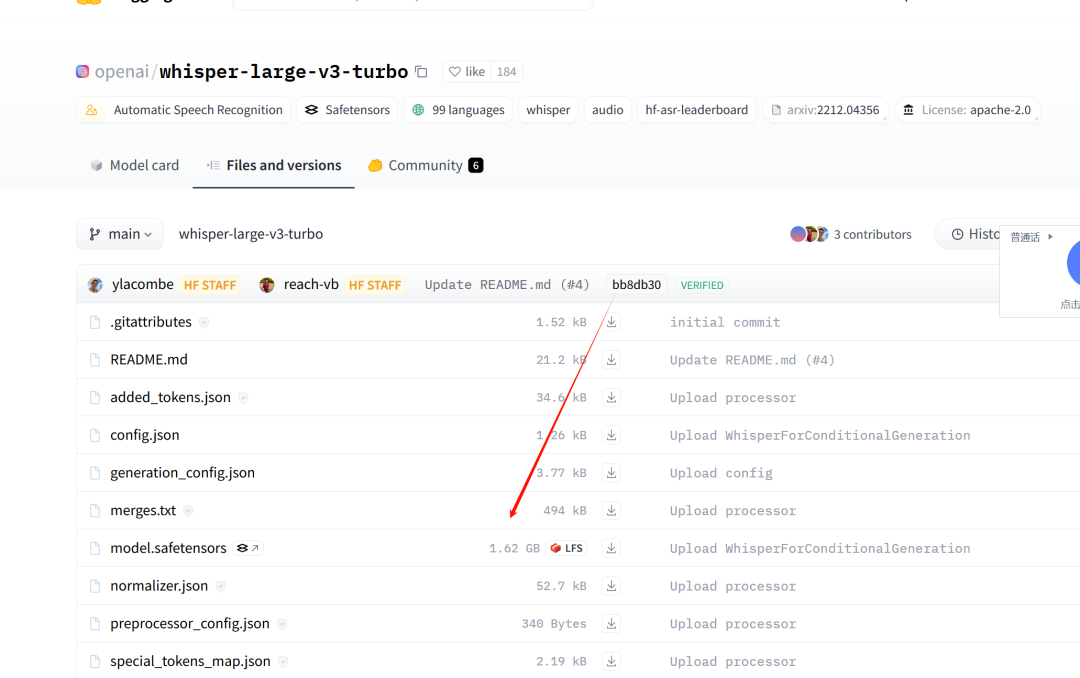Open the merges.txt file
Viewport: 1080px width, 678px height.
click(143, 511)
